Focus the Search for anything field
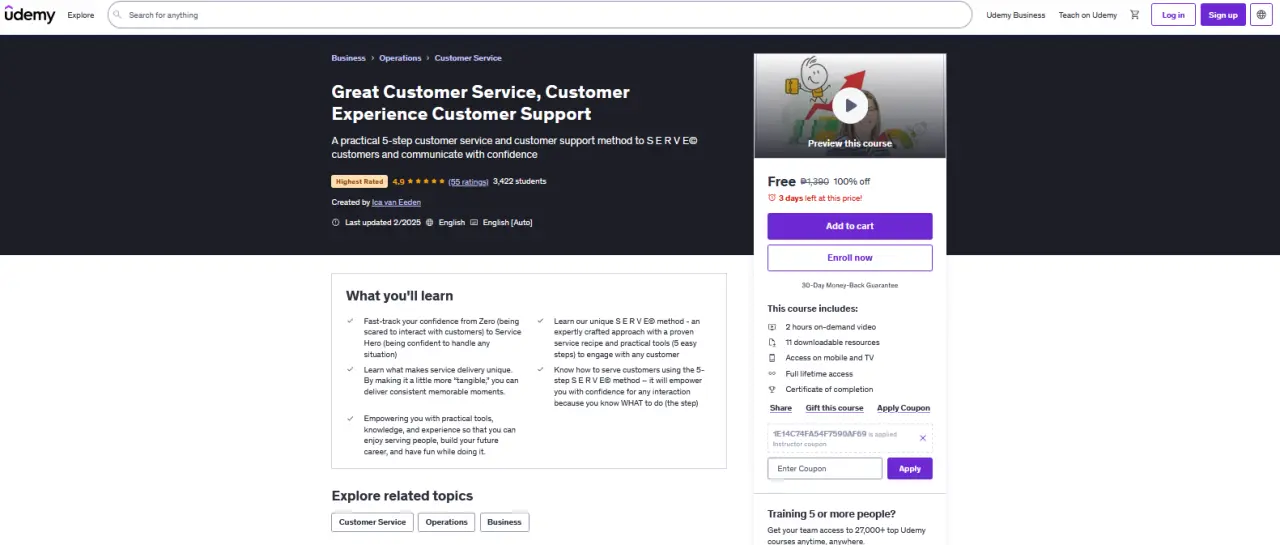This screenshot has width=1280, height=545. click(x=540, y=15)
